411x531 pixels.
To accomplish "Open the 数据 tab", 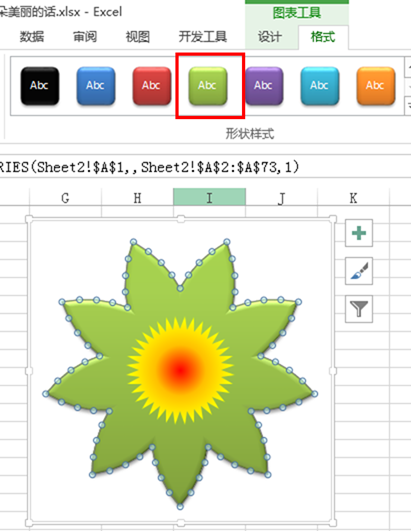I will pos(32,37).
